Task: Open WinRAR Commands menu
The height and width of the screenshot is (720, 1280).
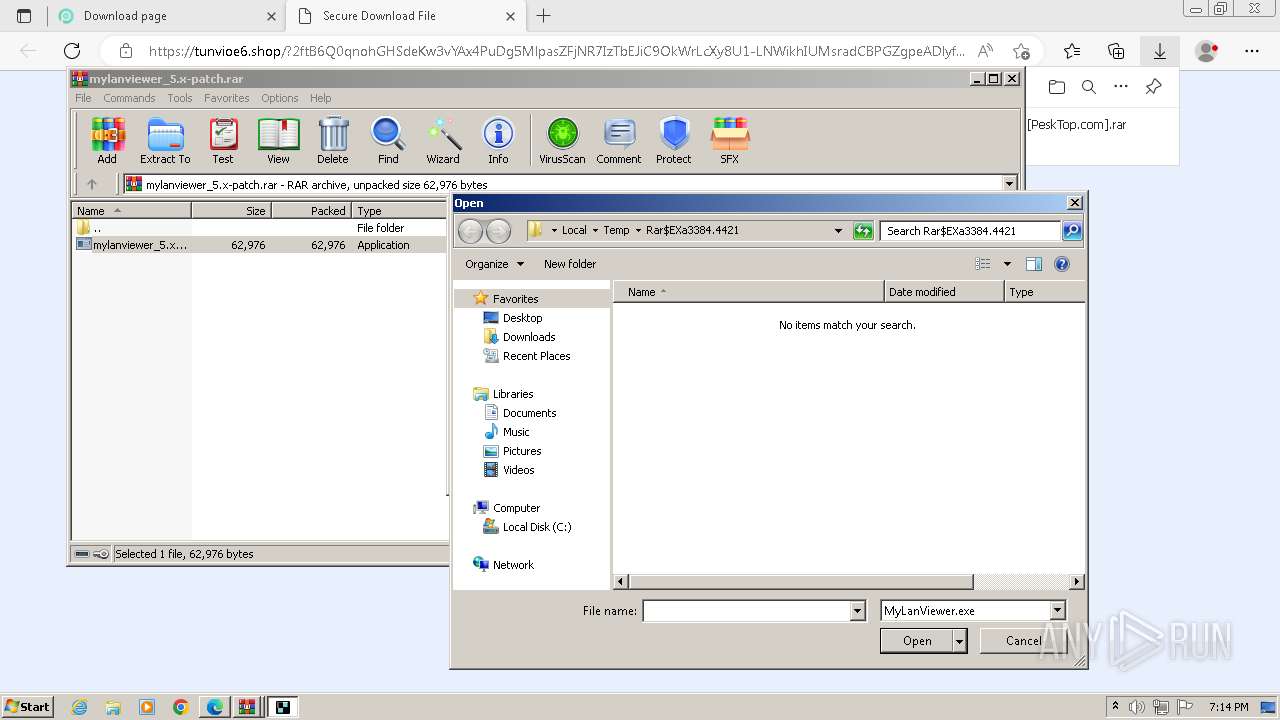Action: (x=129, y=98)
